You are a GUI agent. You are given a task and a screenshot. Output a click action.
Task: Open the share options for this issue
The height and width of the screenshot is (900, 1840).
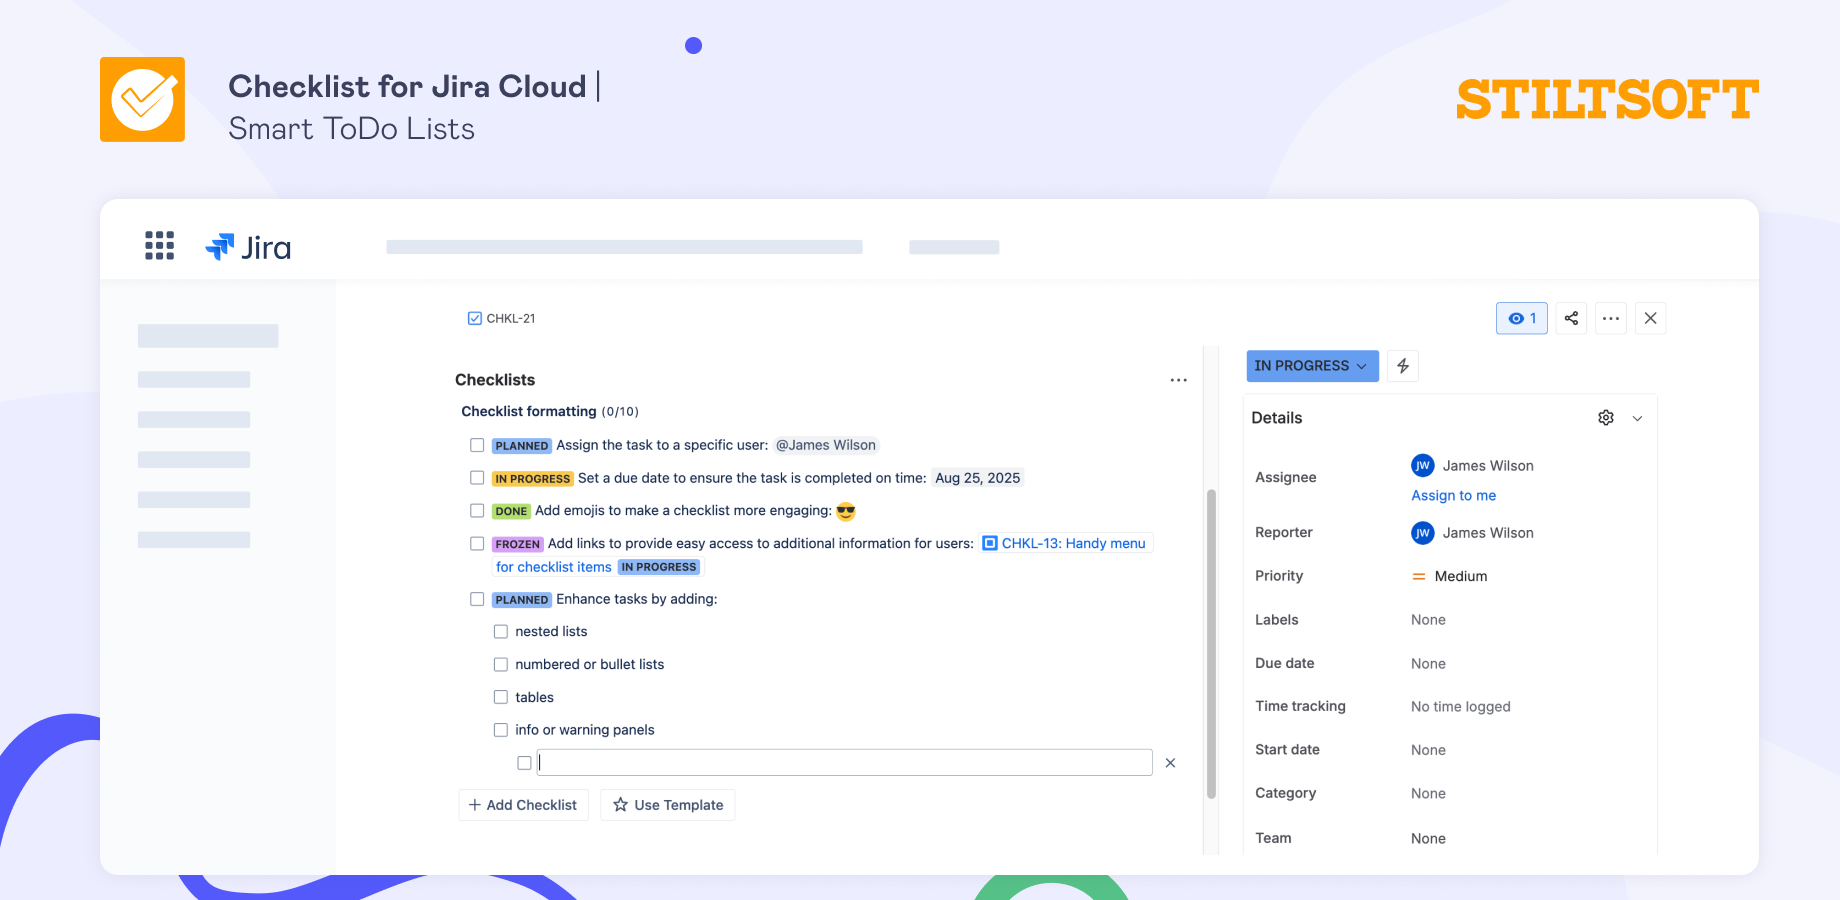pyautogui.click(x=1570, y=318)
